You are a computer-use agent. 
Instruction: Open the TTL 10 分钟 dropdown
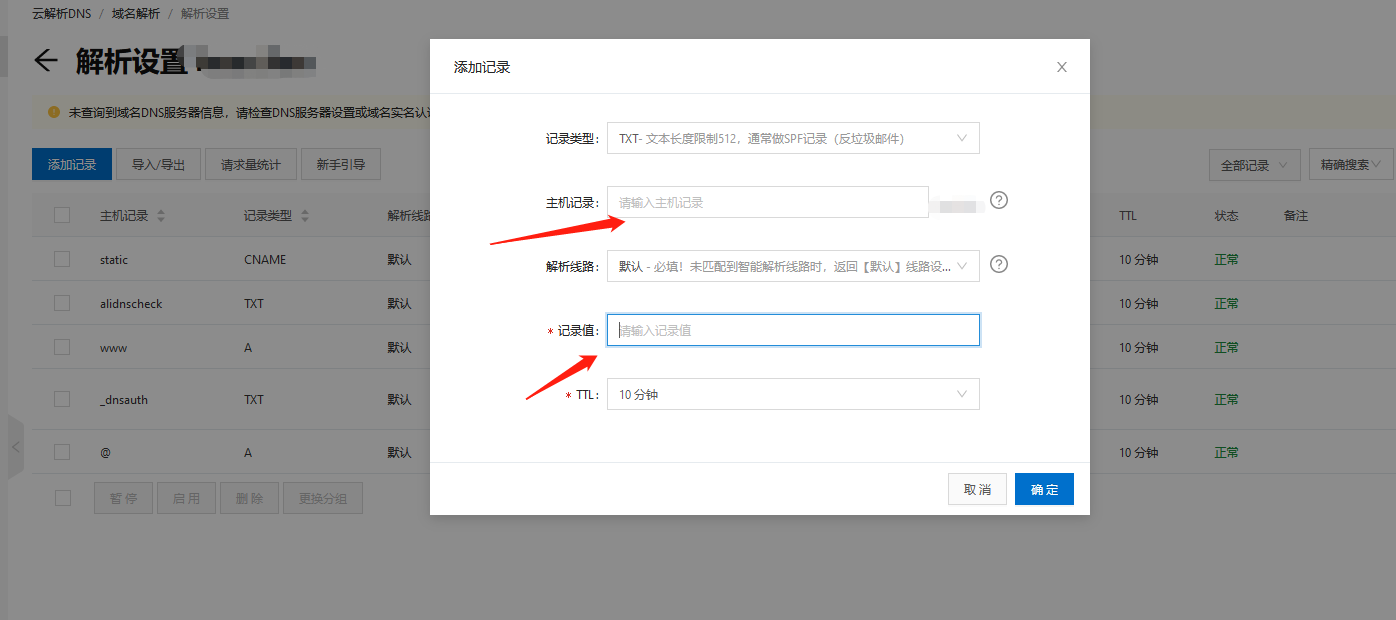tap(793, 394)
